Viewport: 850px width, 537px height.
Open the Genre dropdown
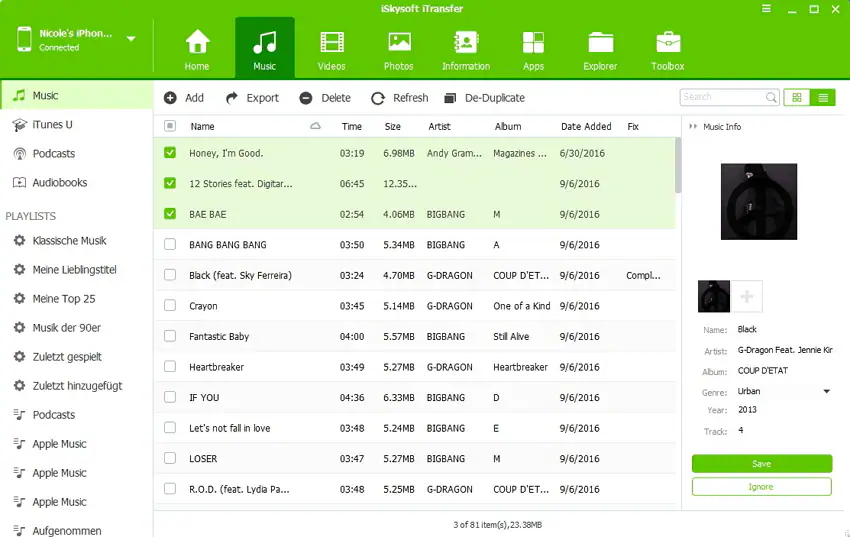[x=826, y=391]
